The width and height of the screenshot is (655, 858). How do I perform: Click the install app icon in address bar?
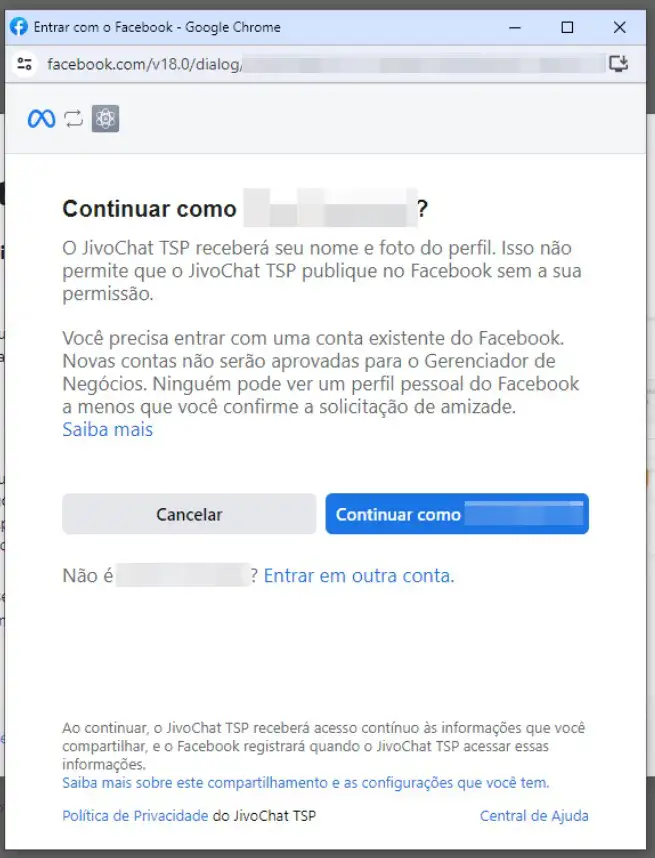pos(618,64)
